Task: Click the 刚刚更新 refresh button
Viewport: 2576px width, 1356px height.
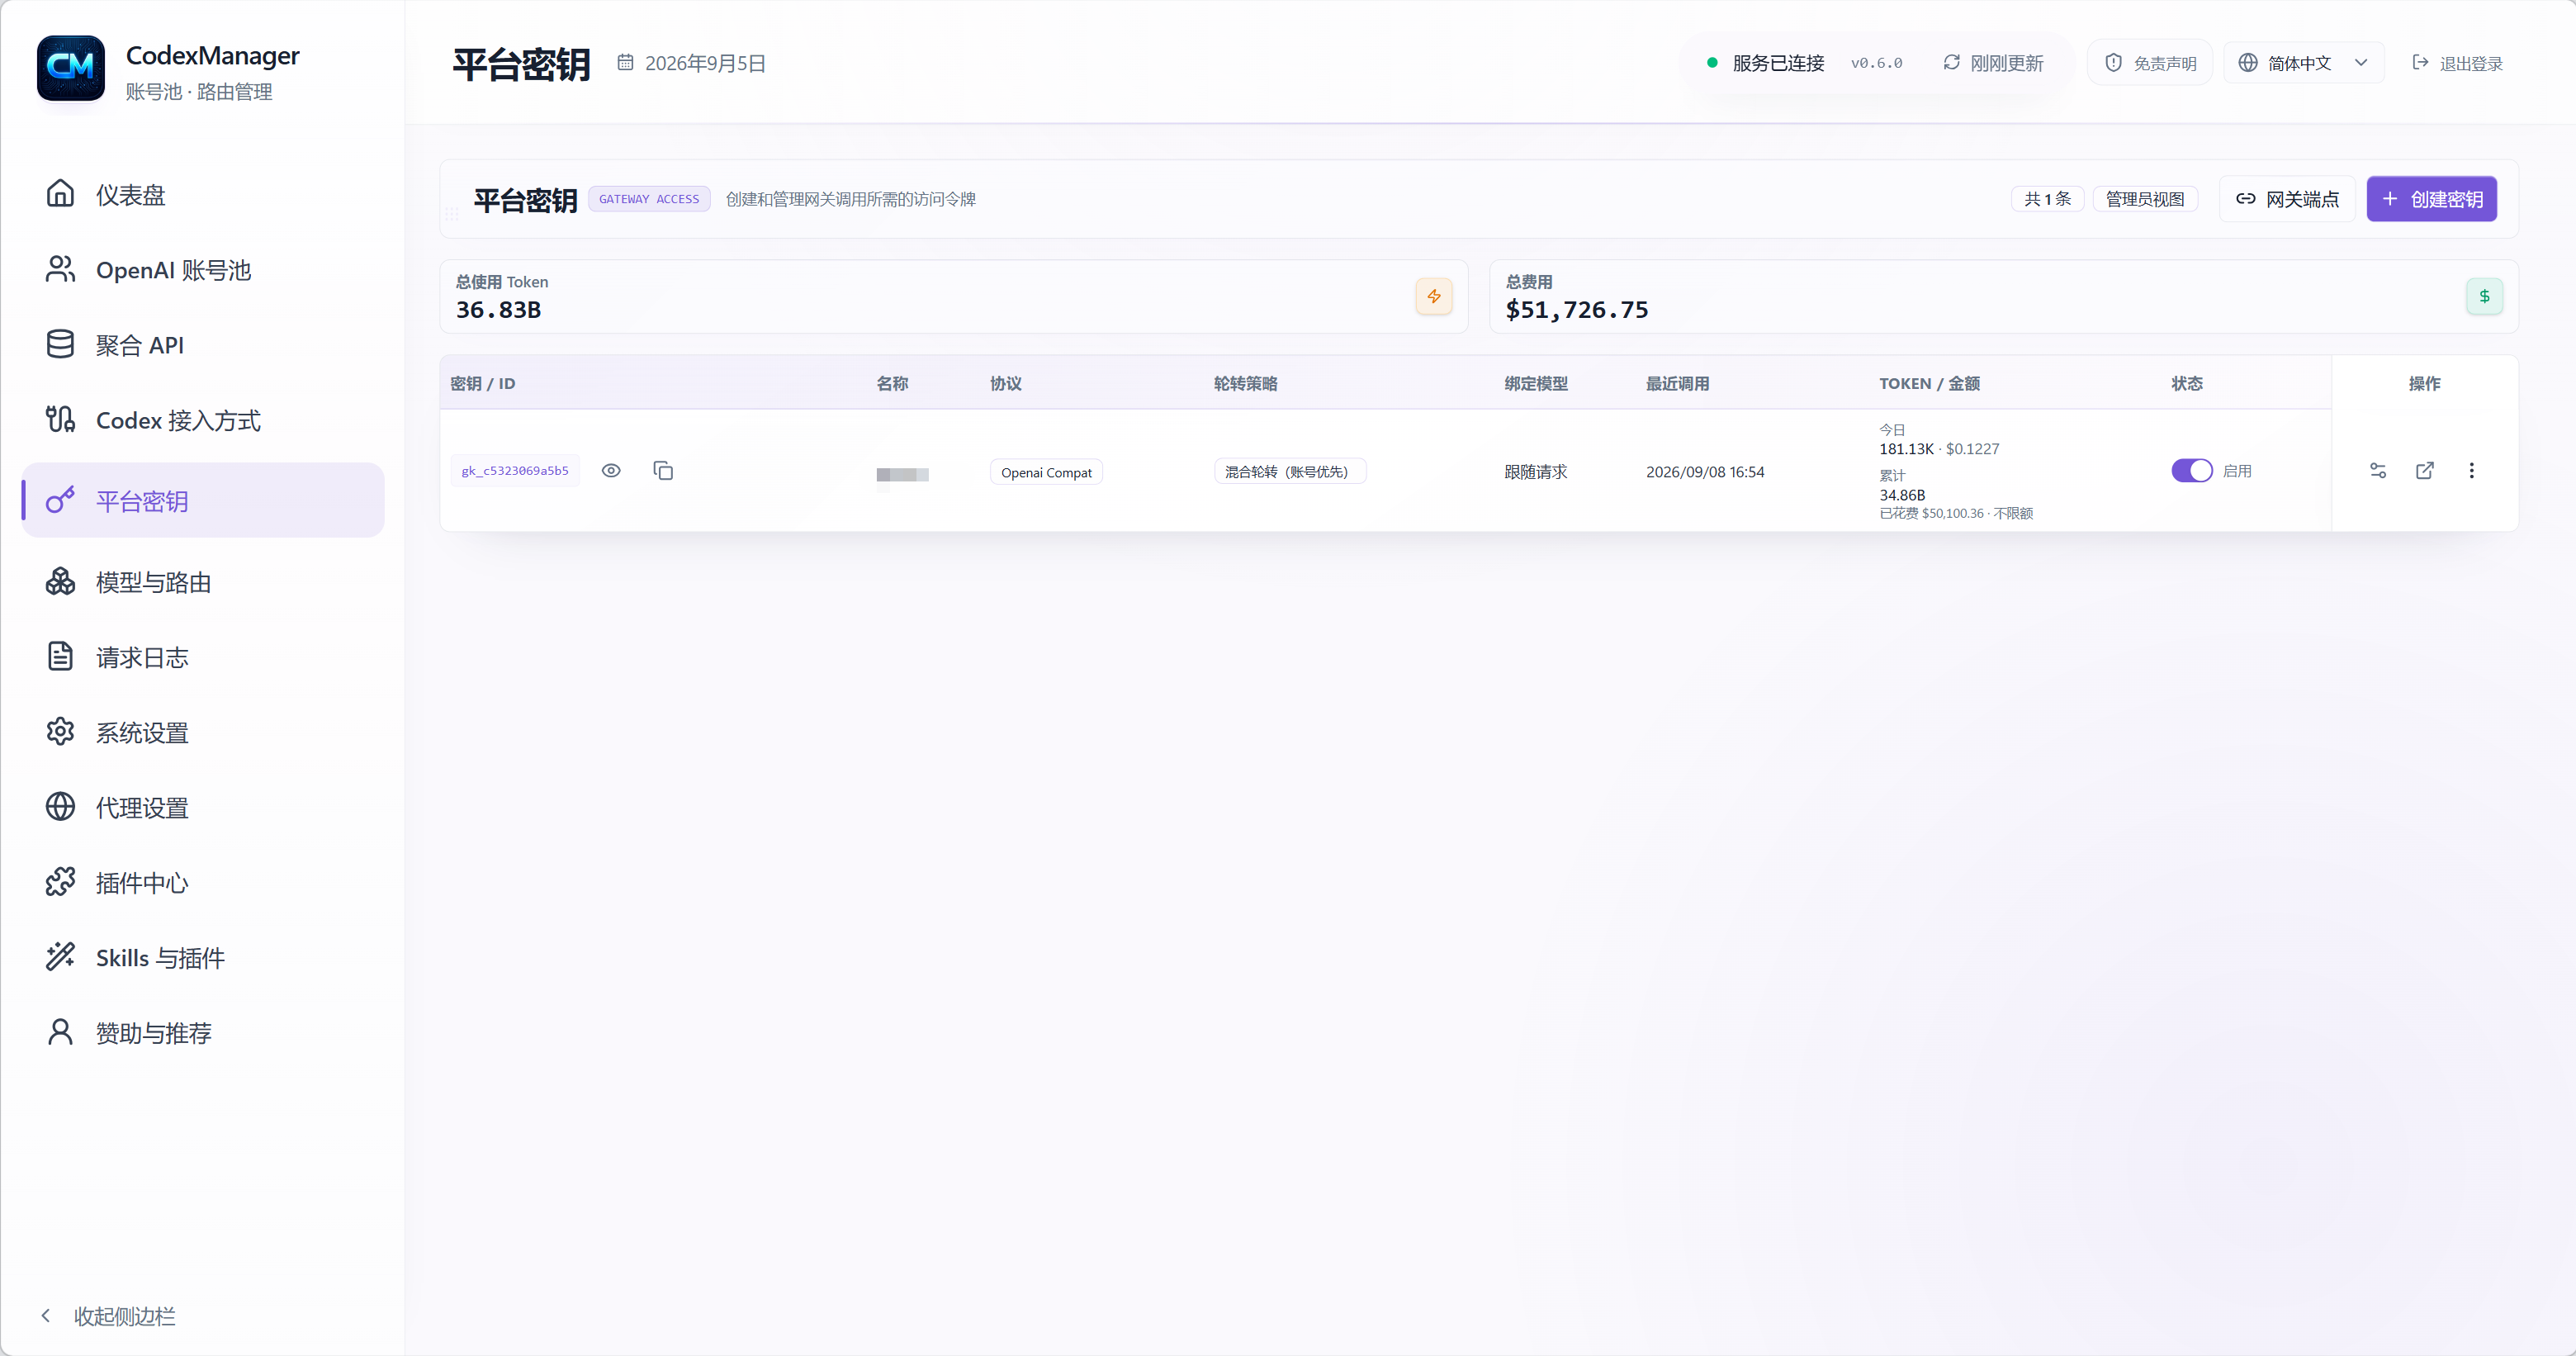Action: [x=1993, y=63]
